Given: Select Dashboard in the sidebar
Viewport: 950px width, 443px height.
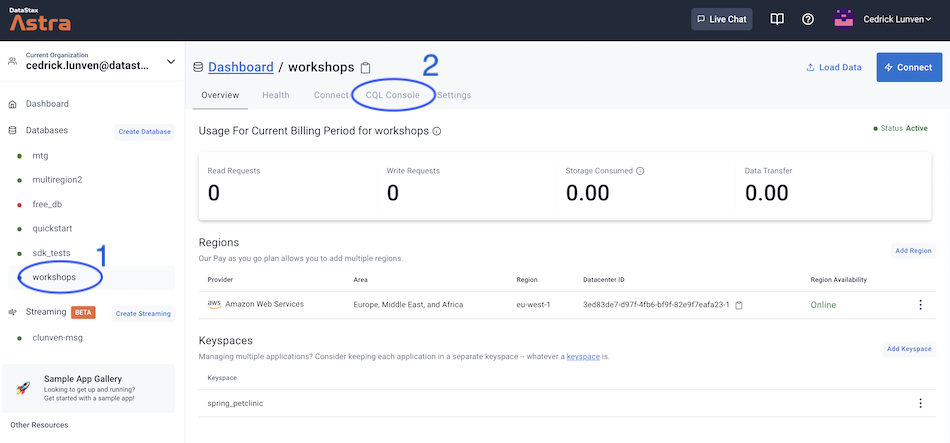Looking at the screenshot, I should click(x=47, y=104).
